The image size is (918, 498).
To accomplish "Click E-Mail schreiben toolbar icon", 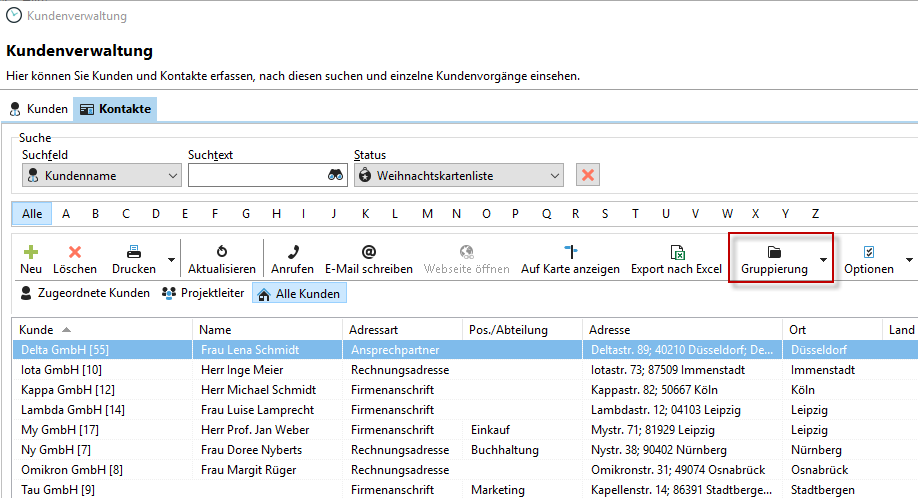I will click(x=368, y=253).
